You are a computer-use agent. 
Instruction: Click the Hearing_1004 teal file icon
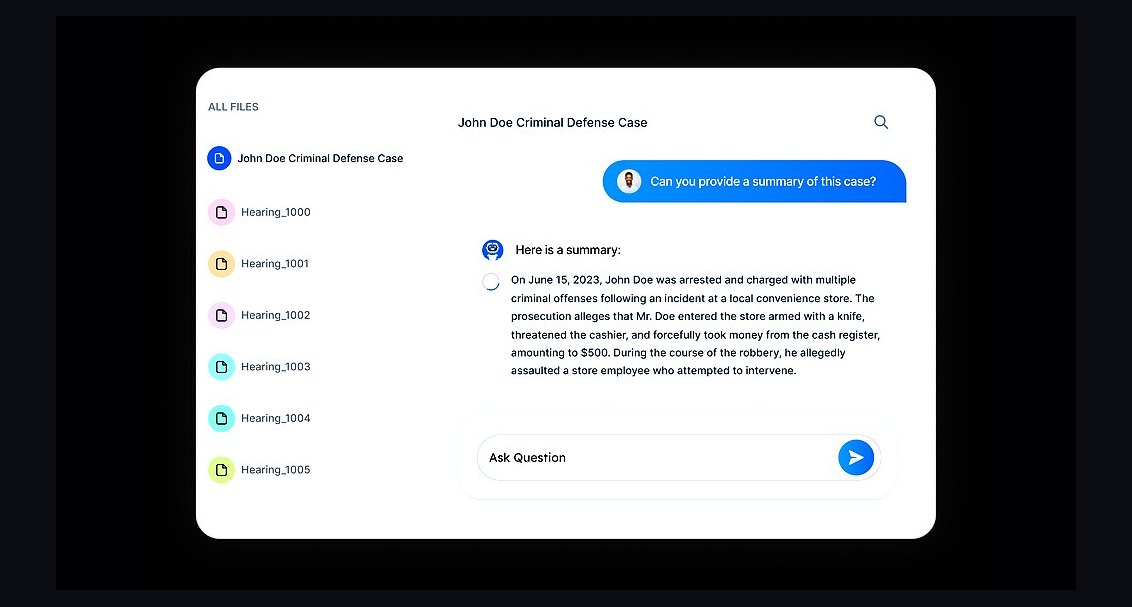222,419
